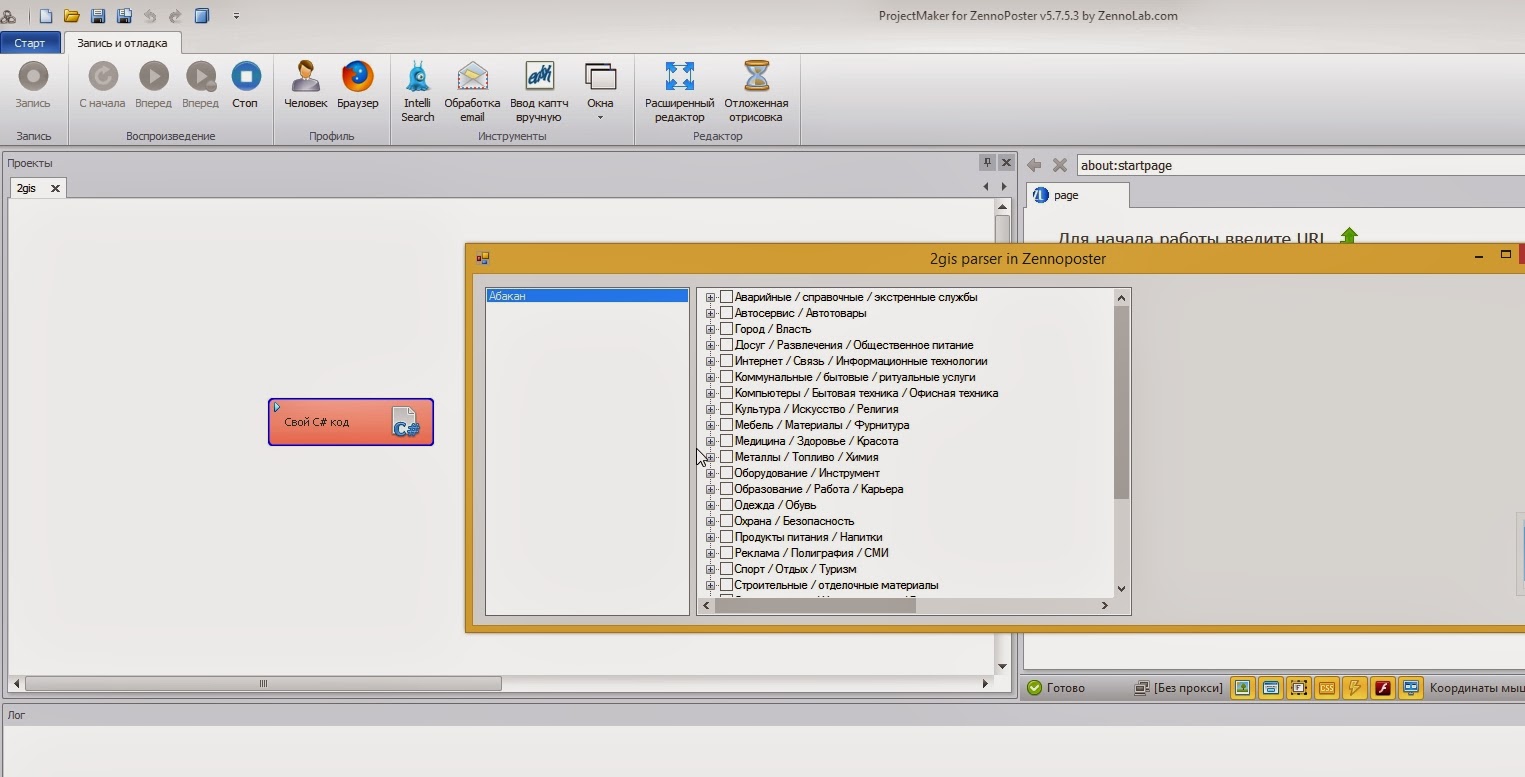
Task: Check Город / Власть checkbox
Action: click(727, 329)
